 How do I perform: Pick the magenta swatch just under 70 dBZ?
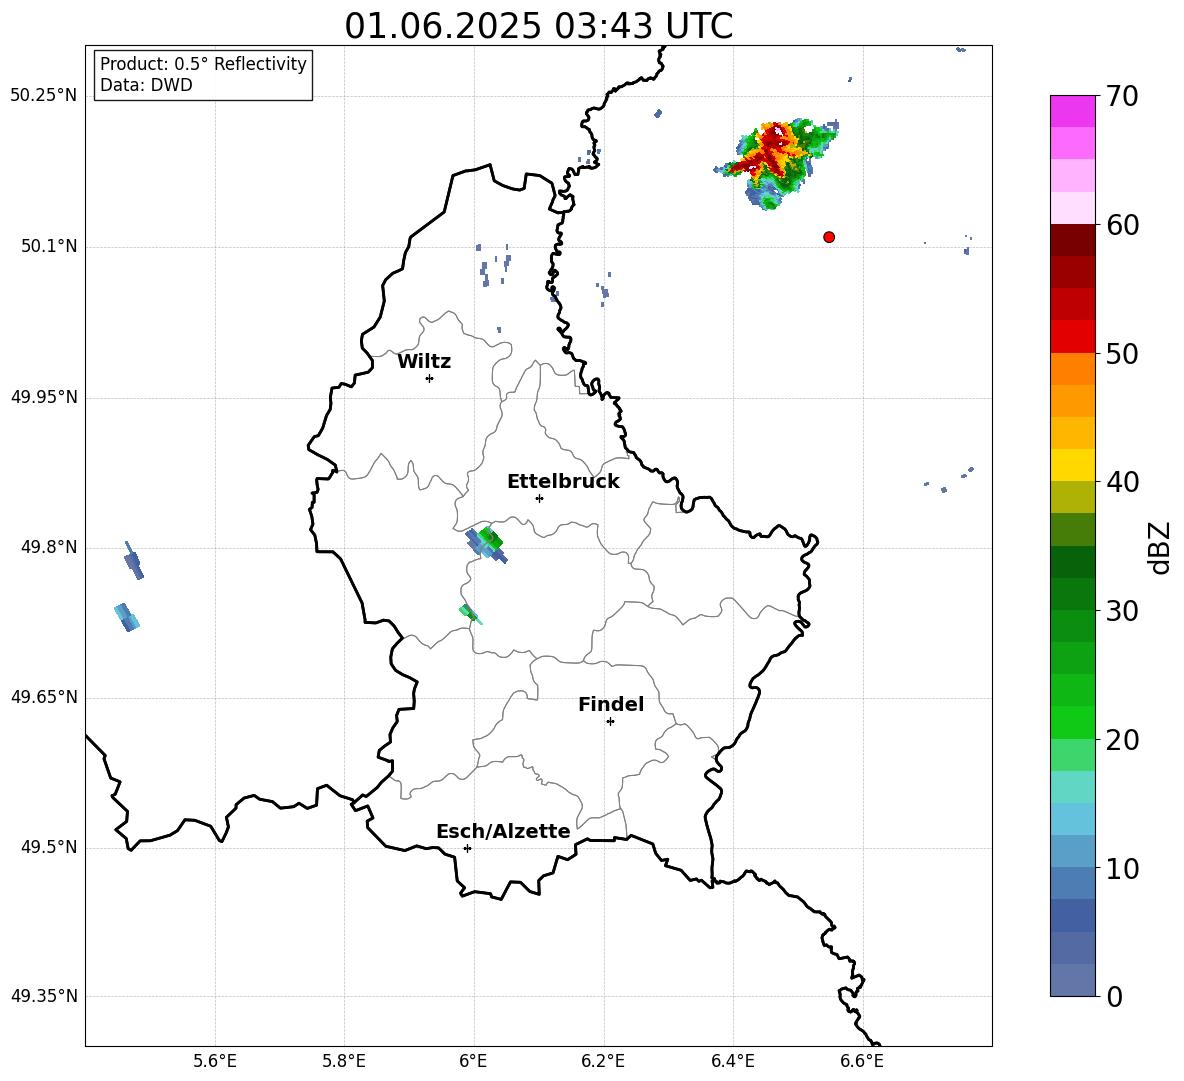click(x=1072, y=112)
